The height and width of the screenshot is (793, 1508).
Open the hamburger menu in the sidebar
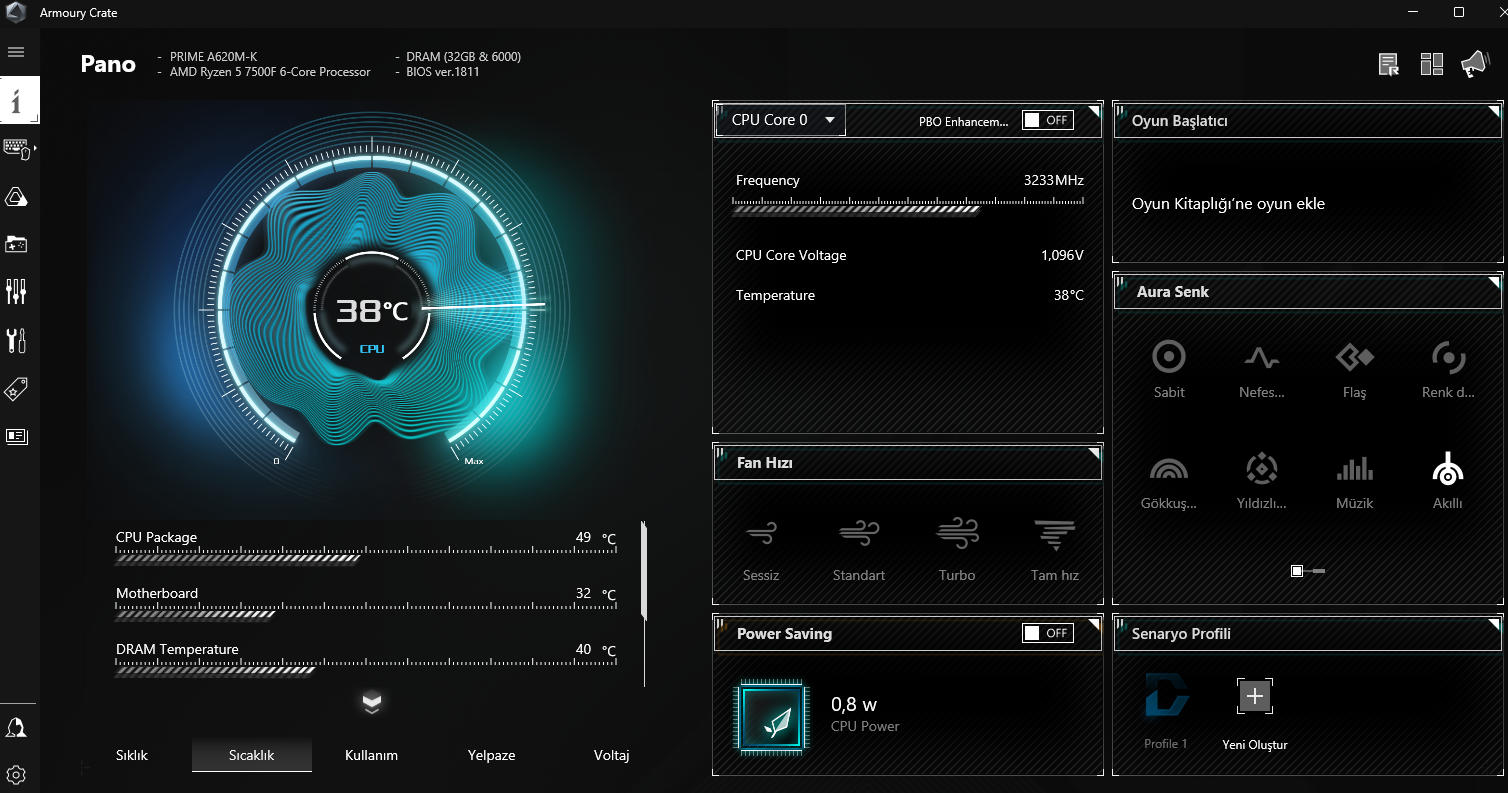pos(16,52)
